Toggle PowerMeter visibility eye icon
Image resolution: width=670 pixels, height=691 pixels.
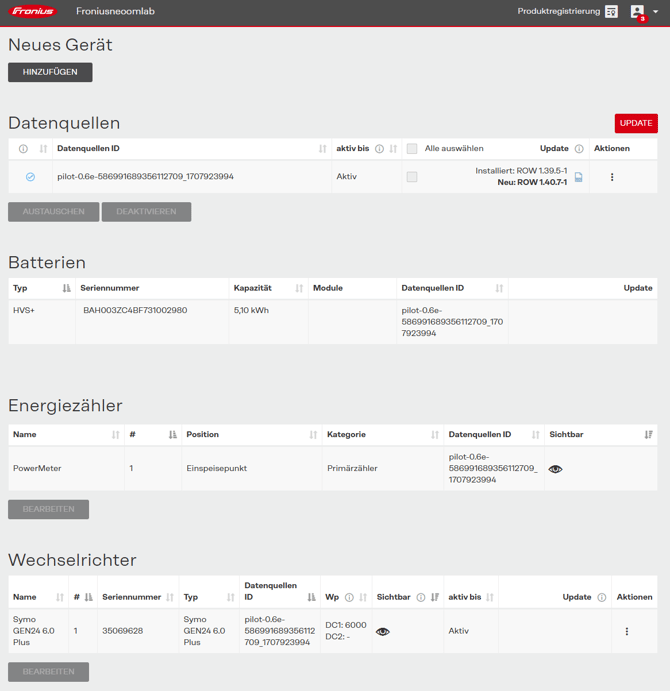(x=556, y=469)
